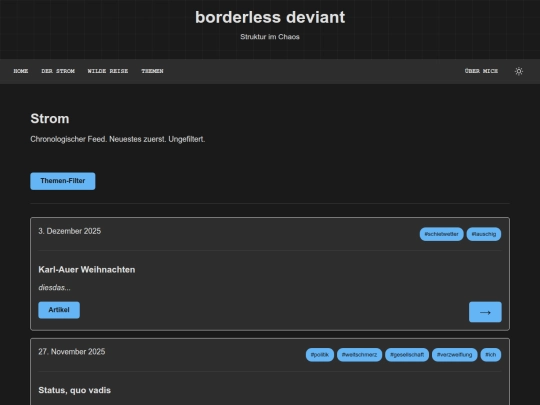The width and height of the screenshot is (540, 405).
Task: Click the #ich tag
Action: 491,355
